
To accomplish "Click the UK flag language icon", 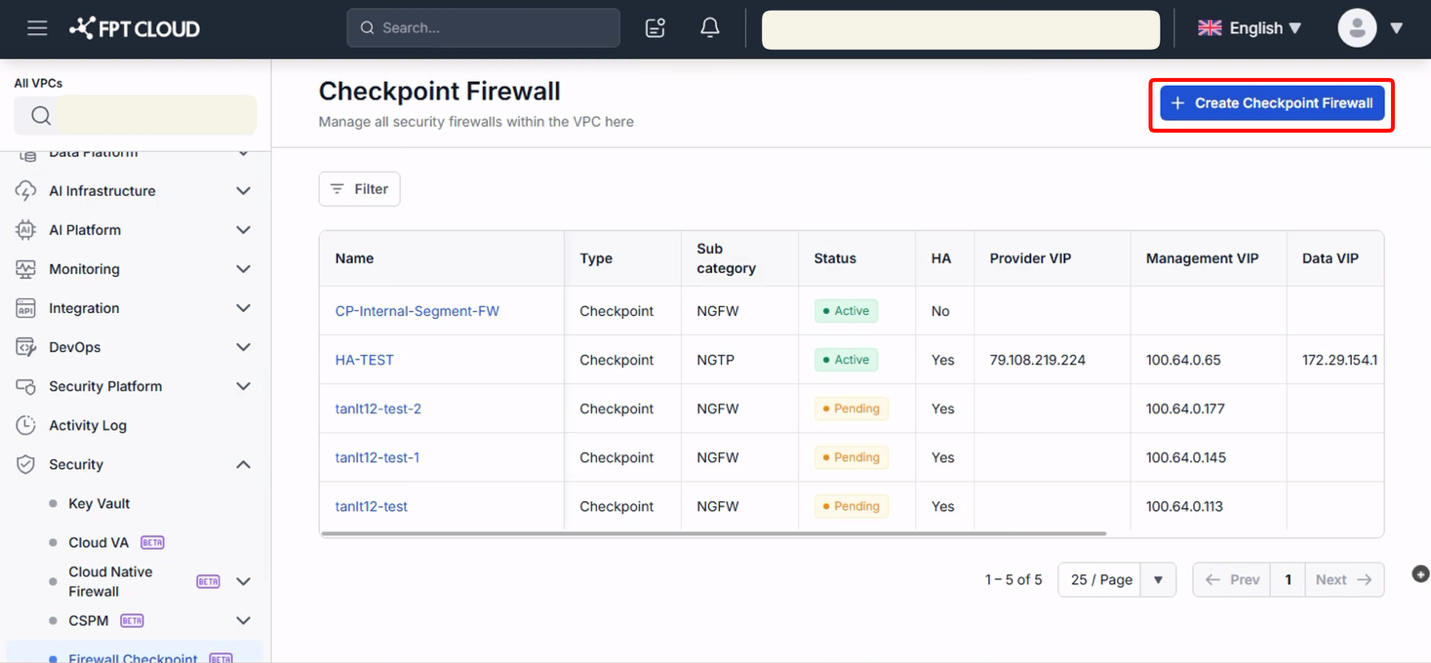I will 1210,28.
